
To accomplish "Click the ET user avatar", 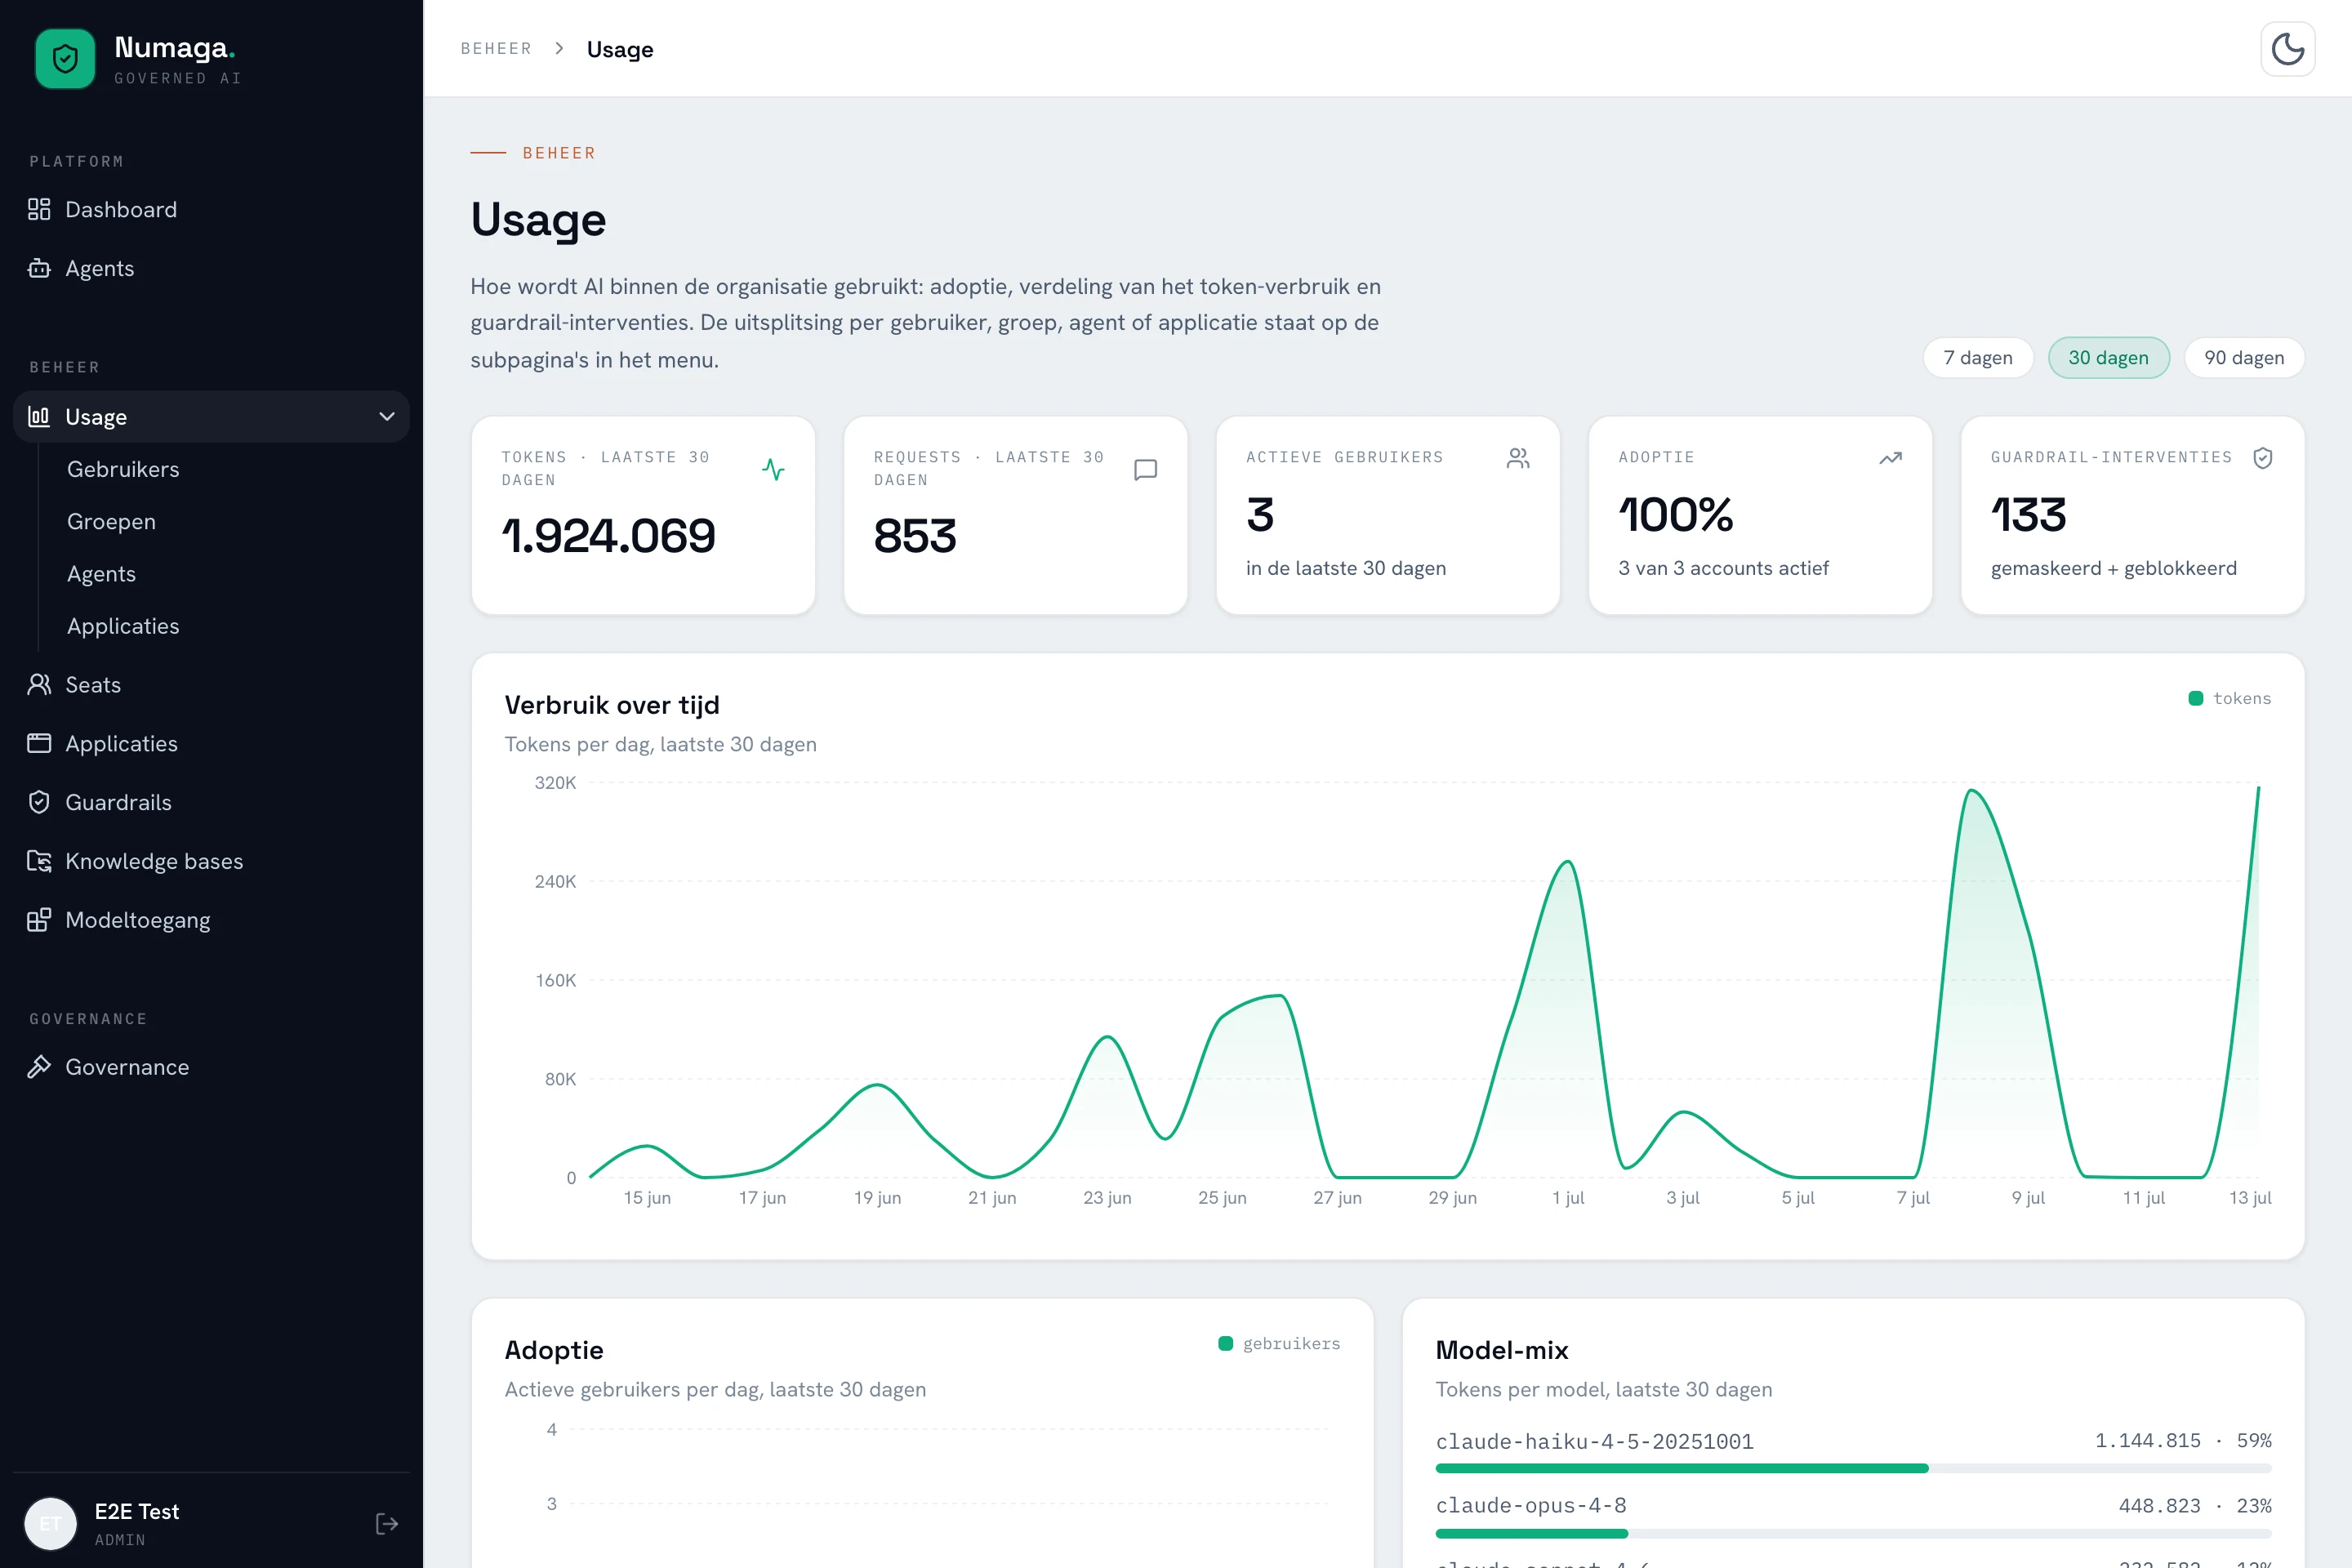I will pyautogui.click(x=50, y=1523).
